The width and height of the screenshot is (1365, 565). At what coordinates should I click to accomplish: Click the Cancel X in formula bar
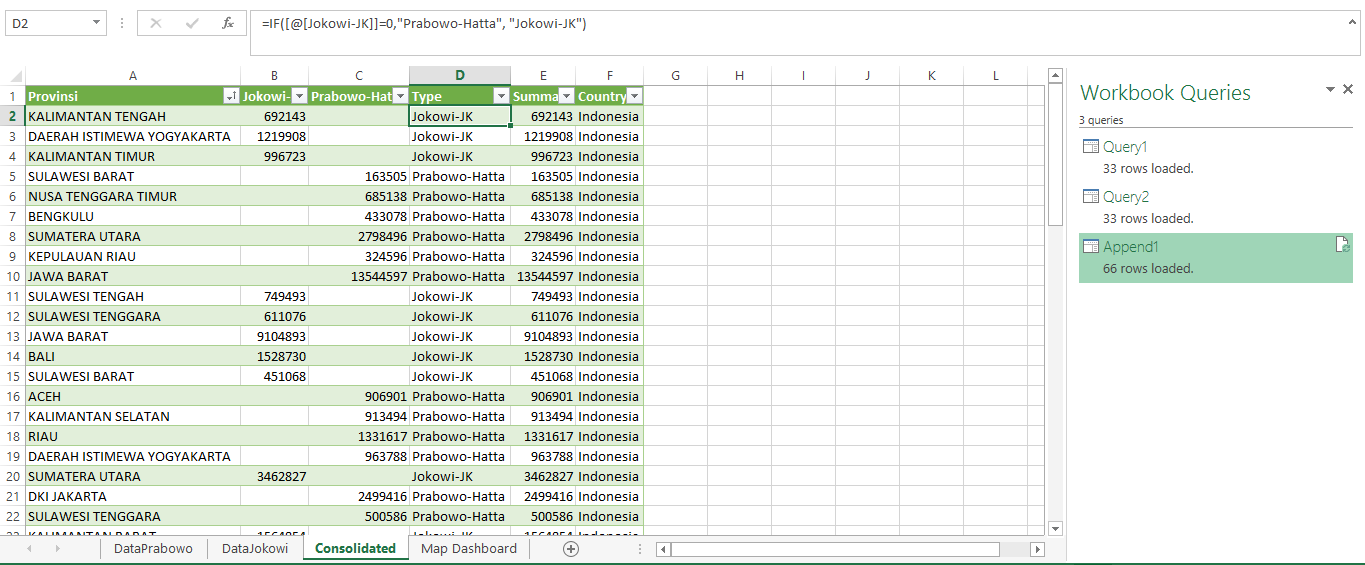(156, 23)
